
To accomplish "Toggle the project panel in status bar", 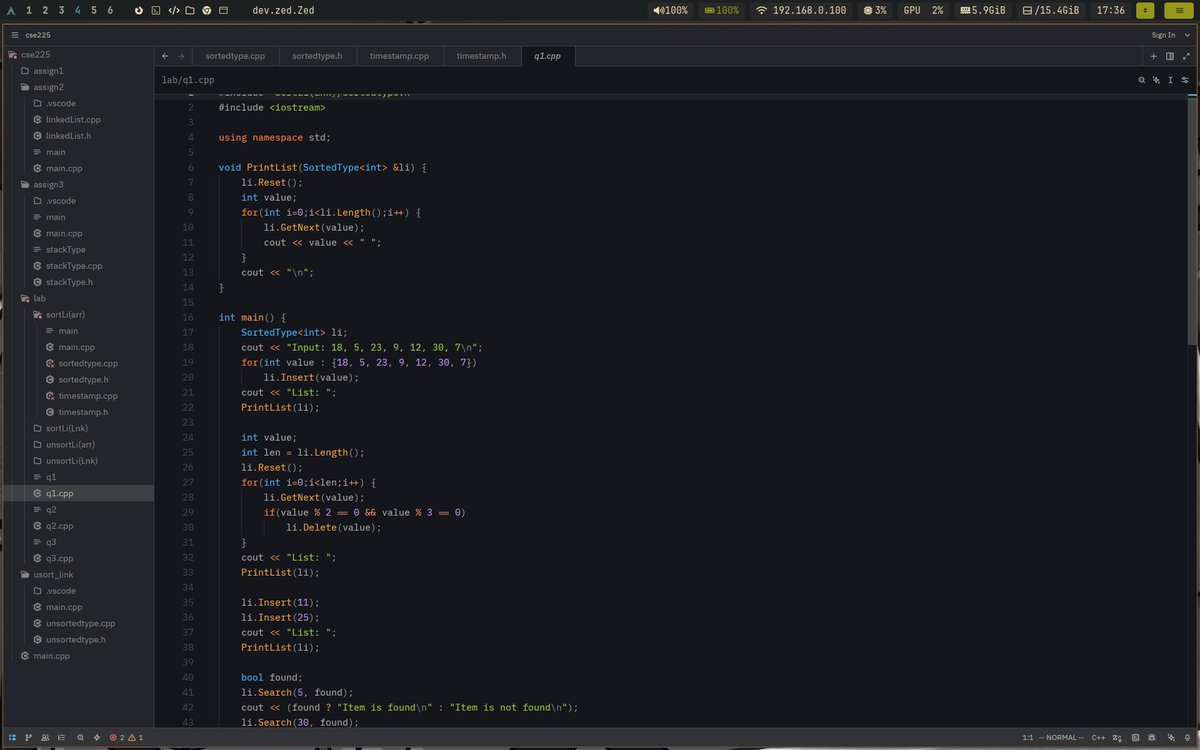I will click(x=12, y=737).
